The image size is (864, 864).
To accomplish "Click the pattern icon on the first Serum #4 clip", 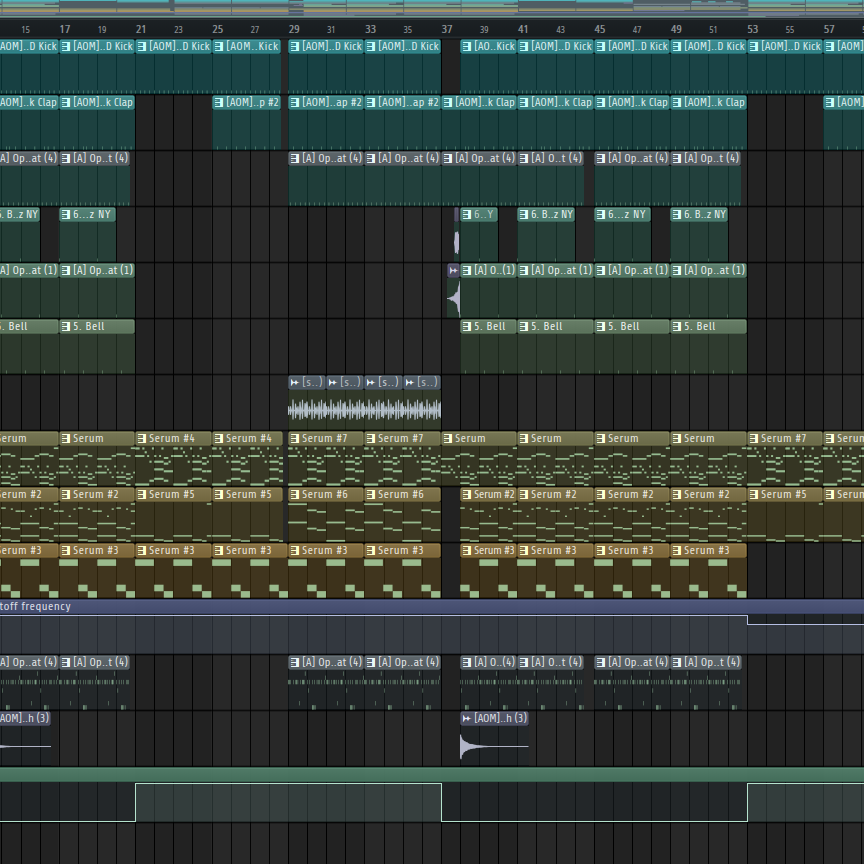I will coord(142,438).
